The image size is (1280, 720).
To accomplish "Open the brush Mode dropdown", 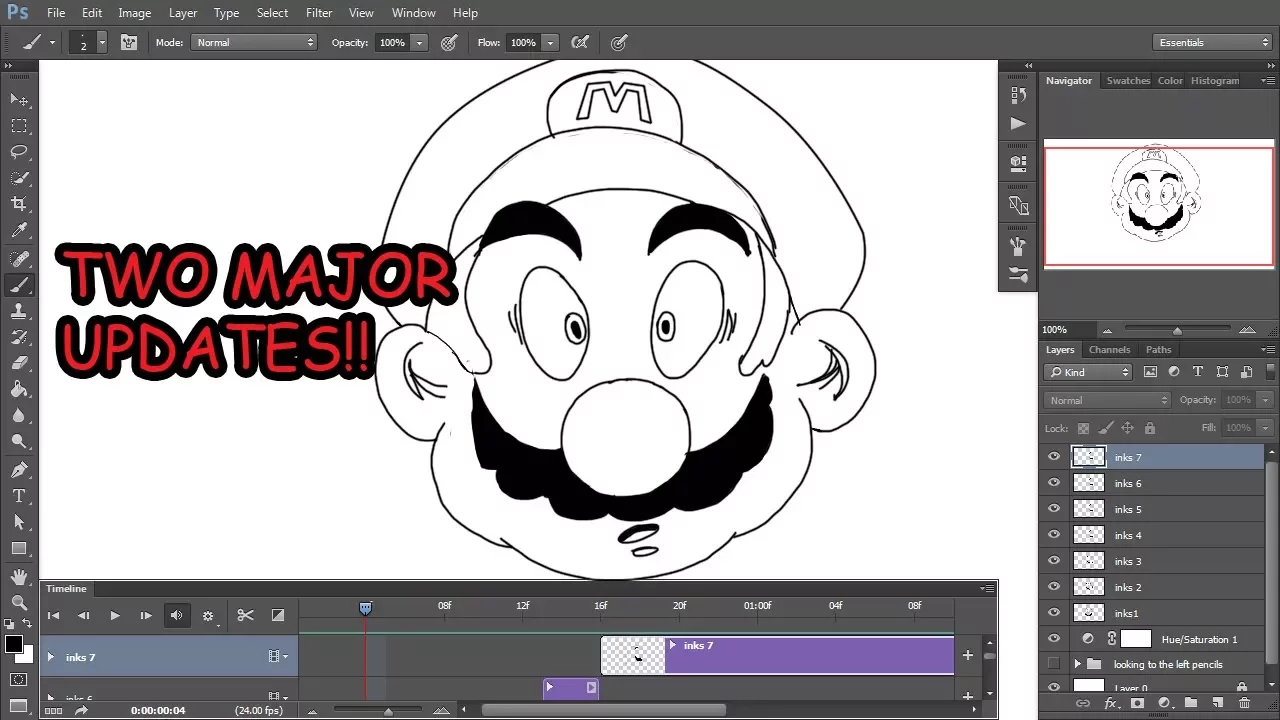I will pos(255,42).
